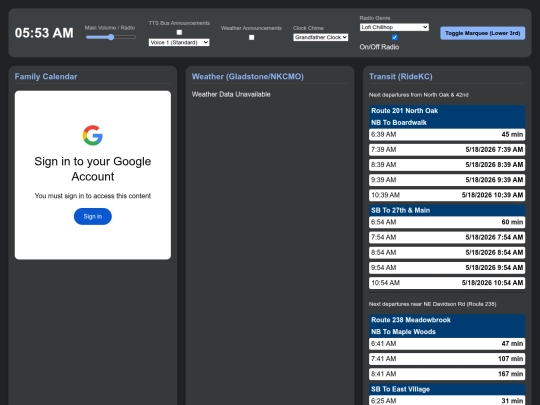Click the Google logo in calendar panel
This screenshot has height=405, width=540.
pos(93,135)
